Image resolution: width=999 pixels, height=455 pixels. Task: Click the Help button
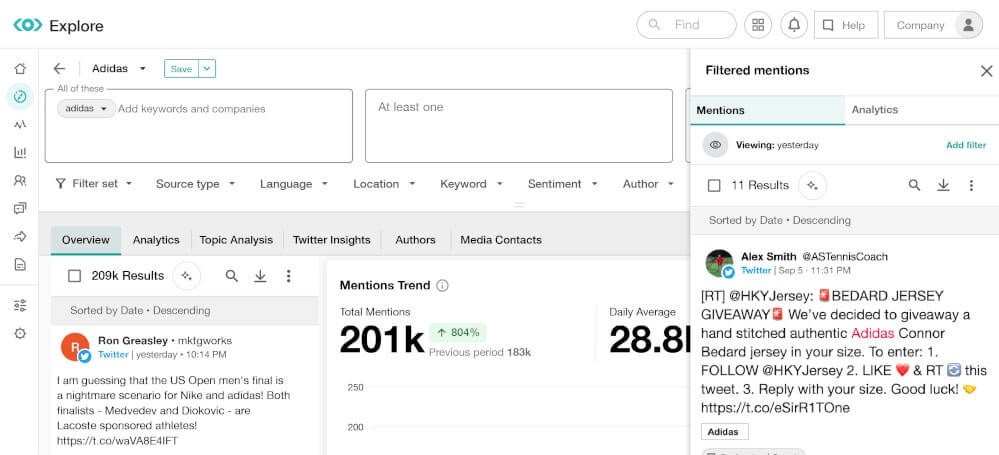[846, 25]
